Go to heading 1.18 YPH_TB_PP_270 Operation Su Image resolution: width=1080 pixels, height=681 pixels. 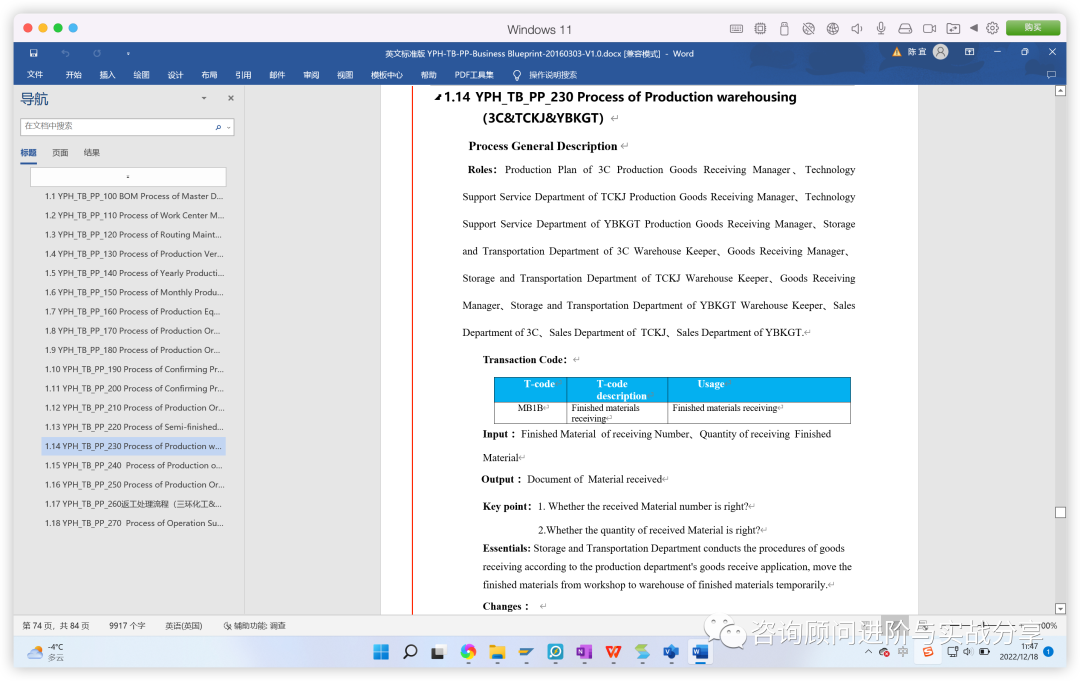coord(134,523)
